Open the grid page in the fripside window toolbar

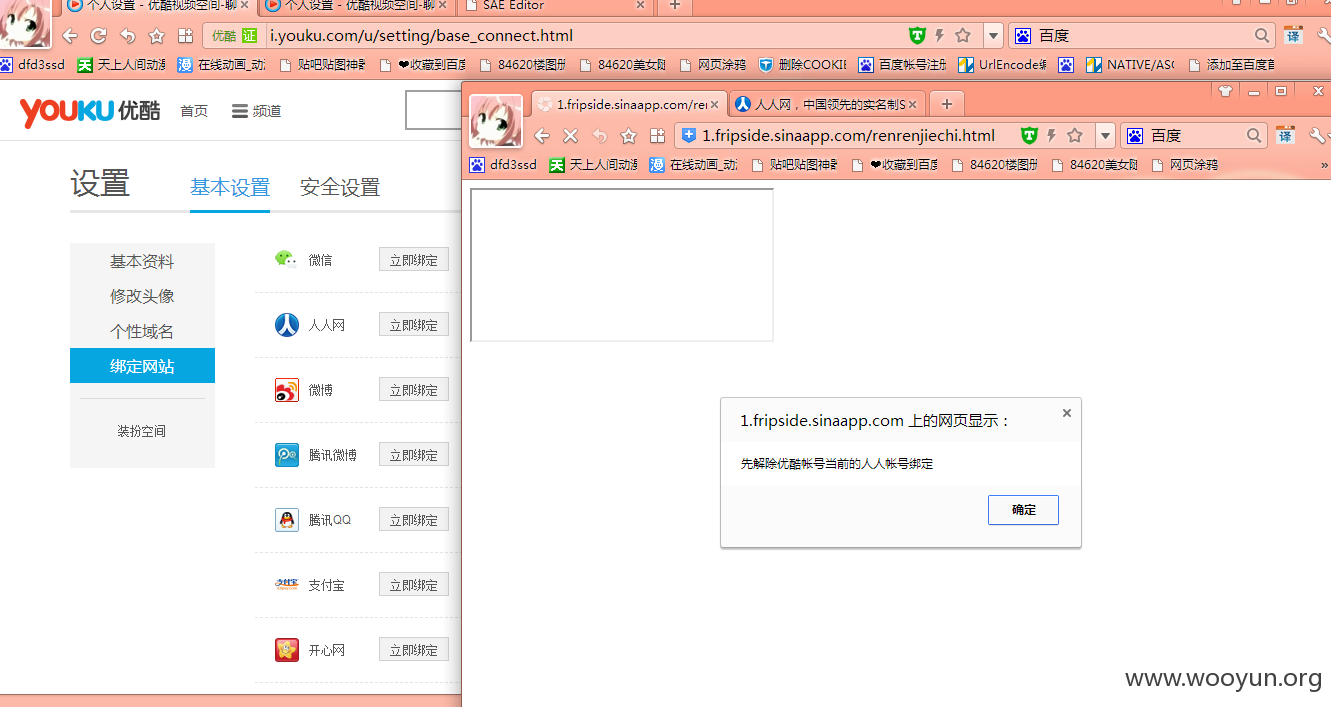coord(657,136)
